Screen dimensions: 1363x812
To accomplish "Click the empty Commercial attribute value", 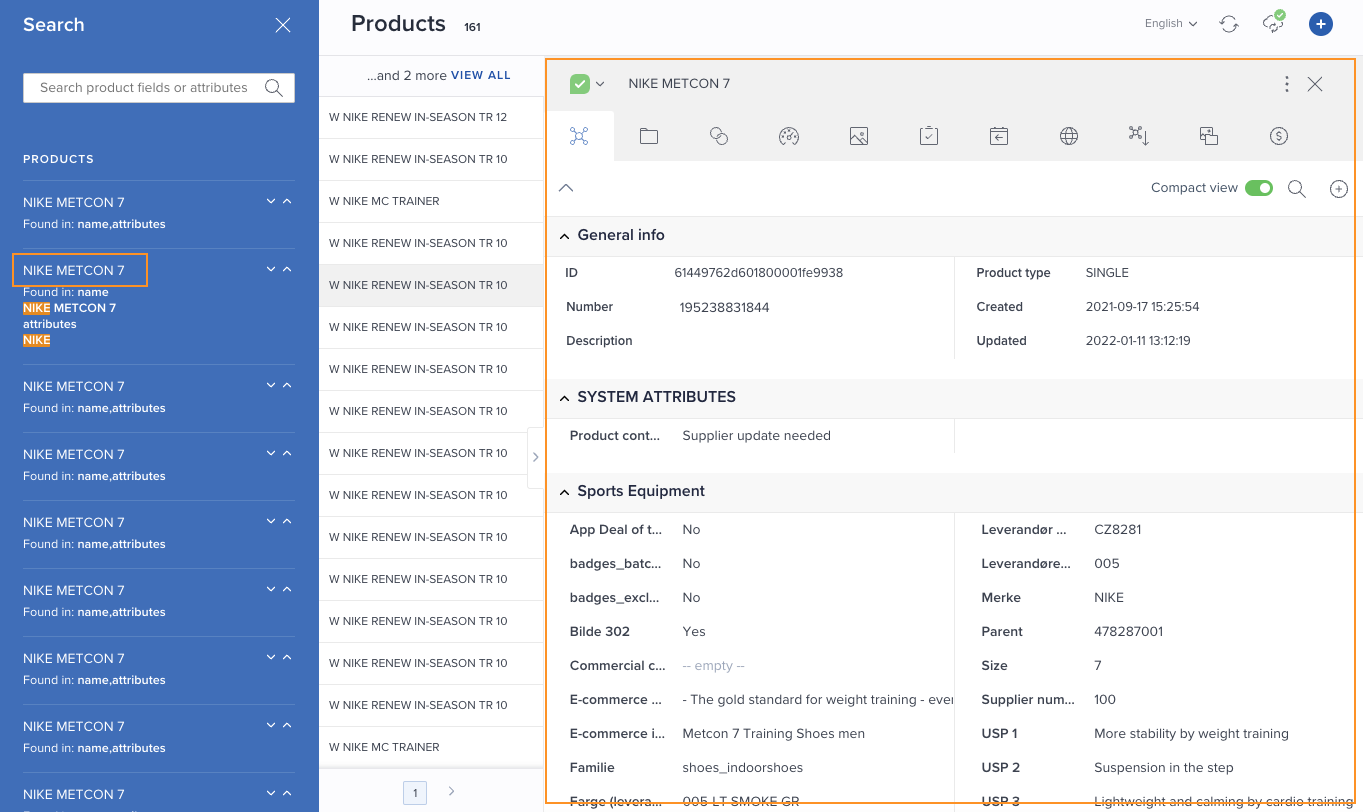I will [713, 665].
